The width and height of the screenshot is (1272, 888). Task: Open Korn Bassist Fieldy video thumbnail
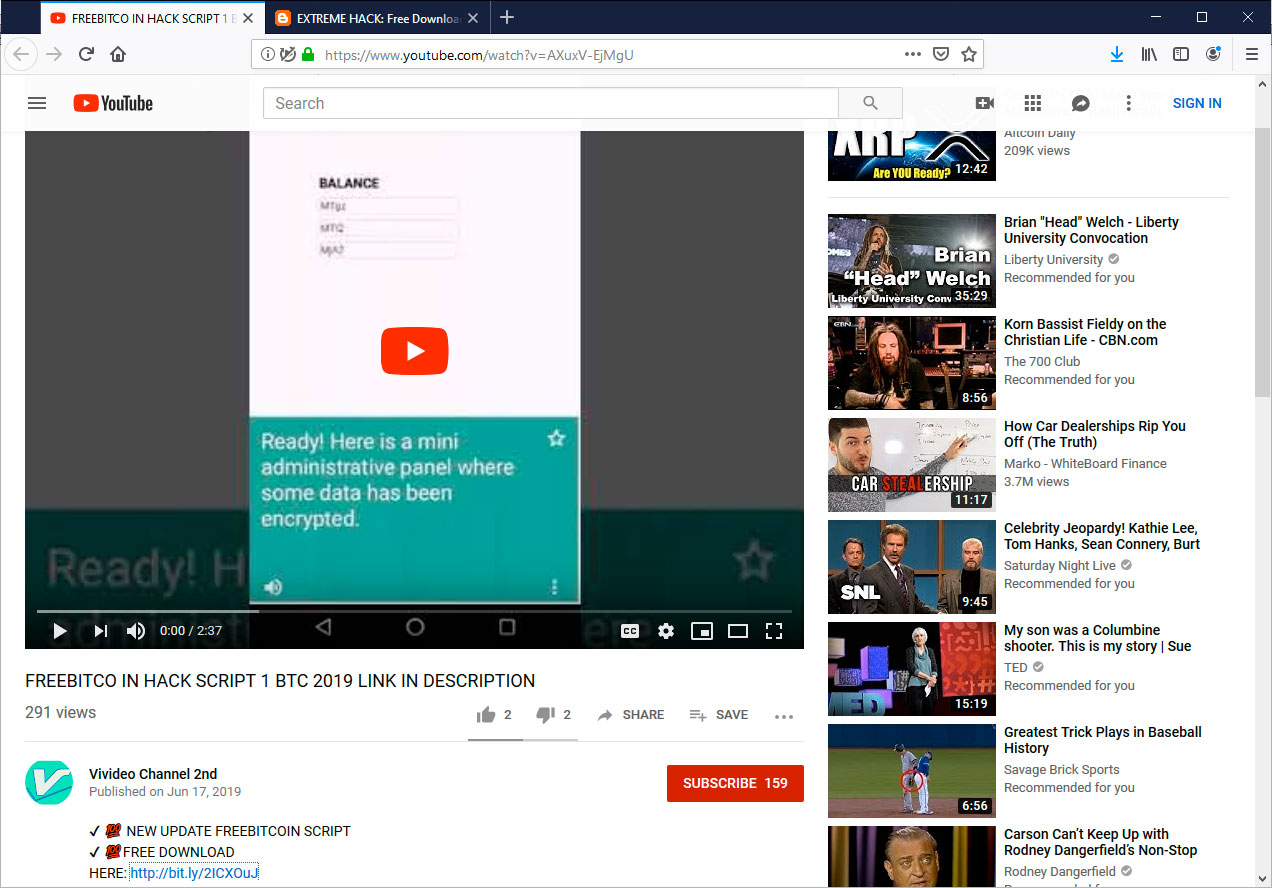point(912,363)
